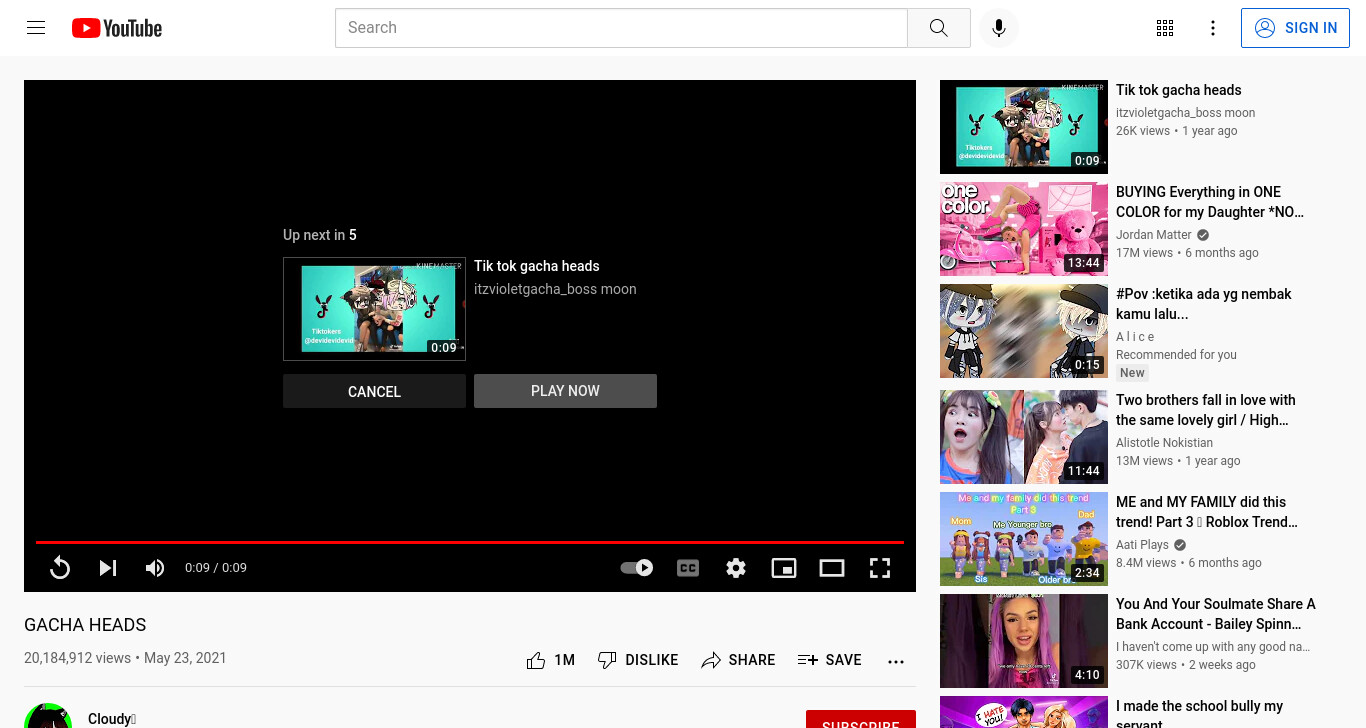The height and width of the screenshot is (728, 1366).
Task: Open I made the school bully video title
Action: tap(1199, 714)
